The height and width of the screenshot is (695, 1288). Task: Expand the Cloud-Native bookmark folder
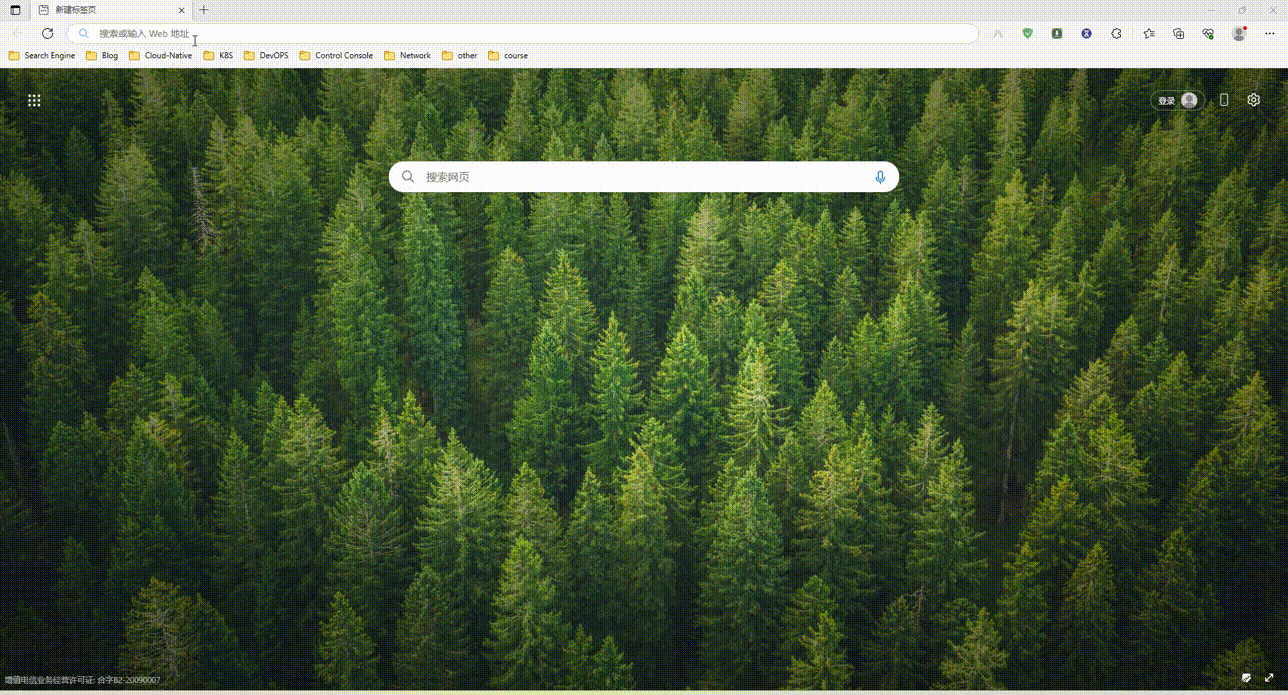[160, 56]
